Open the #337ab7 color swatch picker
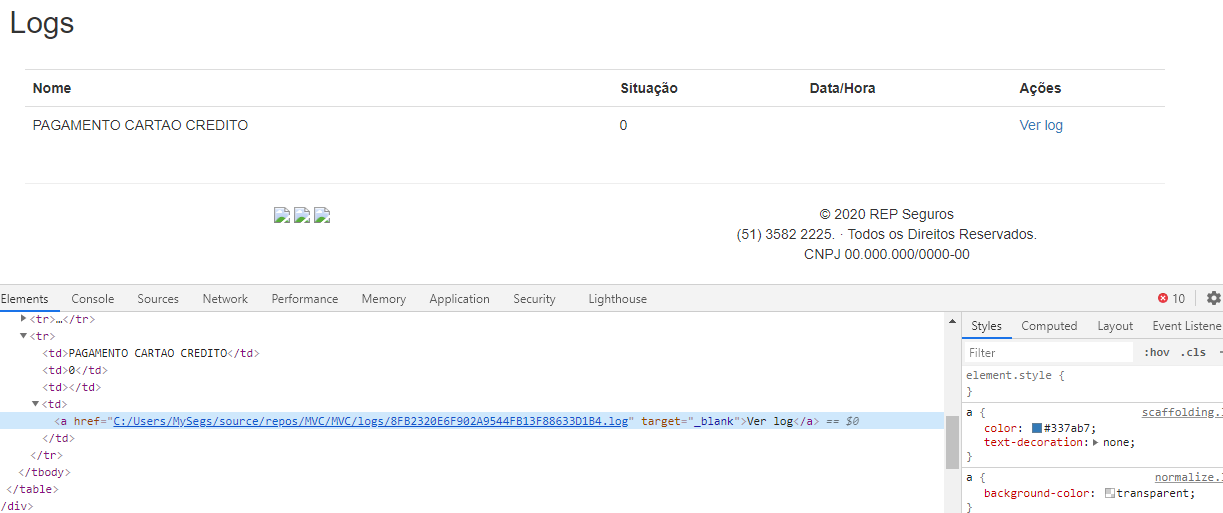Viewport: 1223px width, 513px height. (1037, 428)
